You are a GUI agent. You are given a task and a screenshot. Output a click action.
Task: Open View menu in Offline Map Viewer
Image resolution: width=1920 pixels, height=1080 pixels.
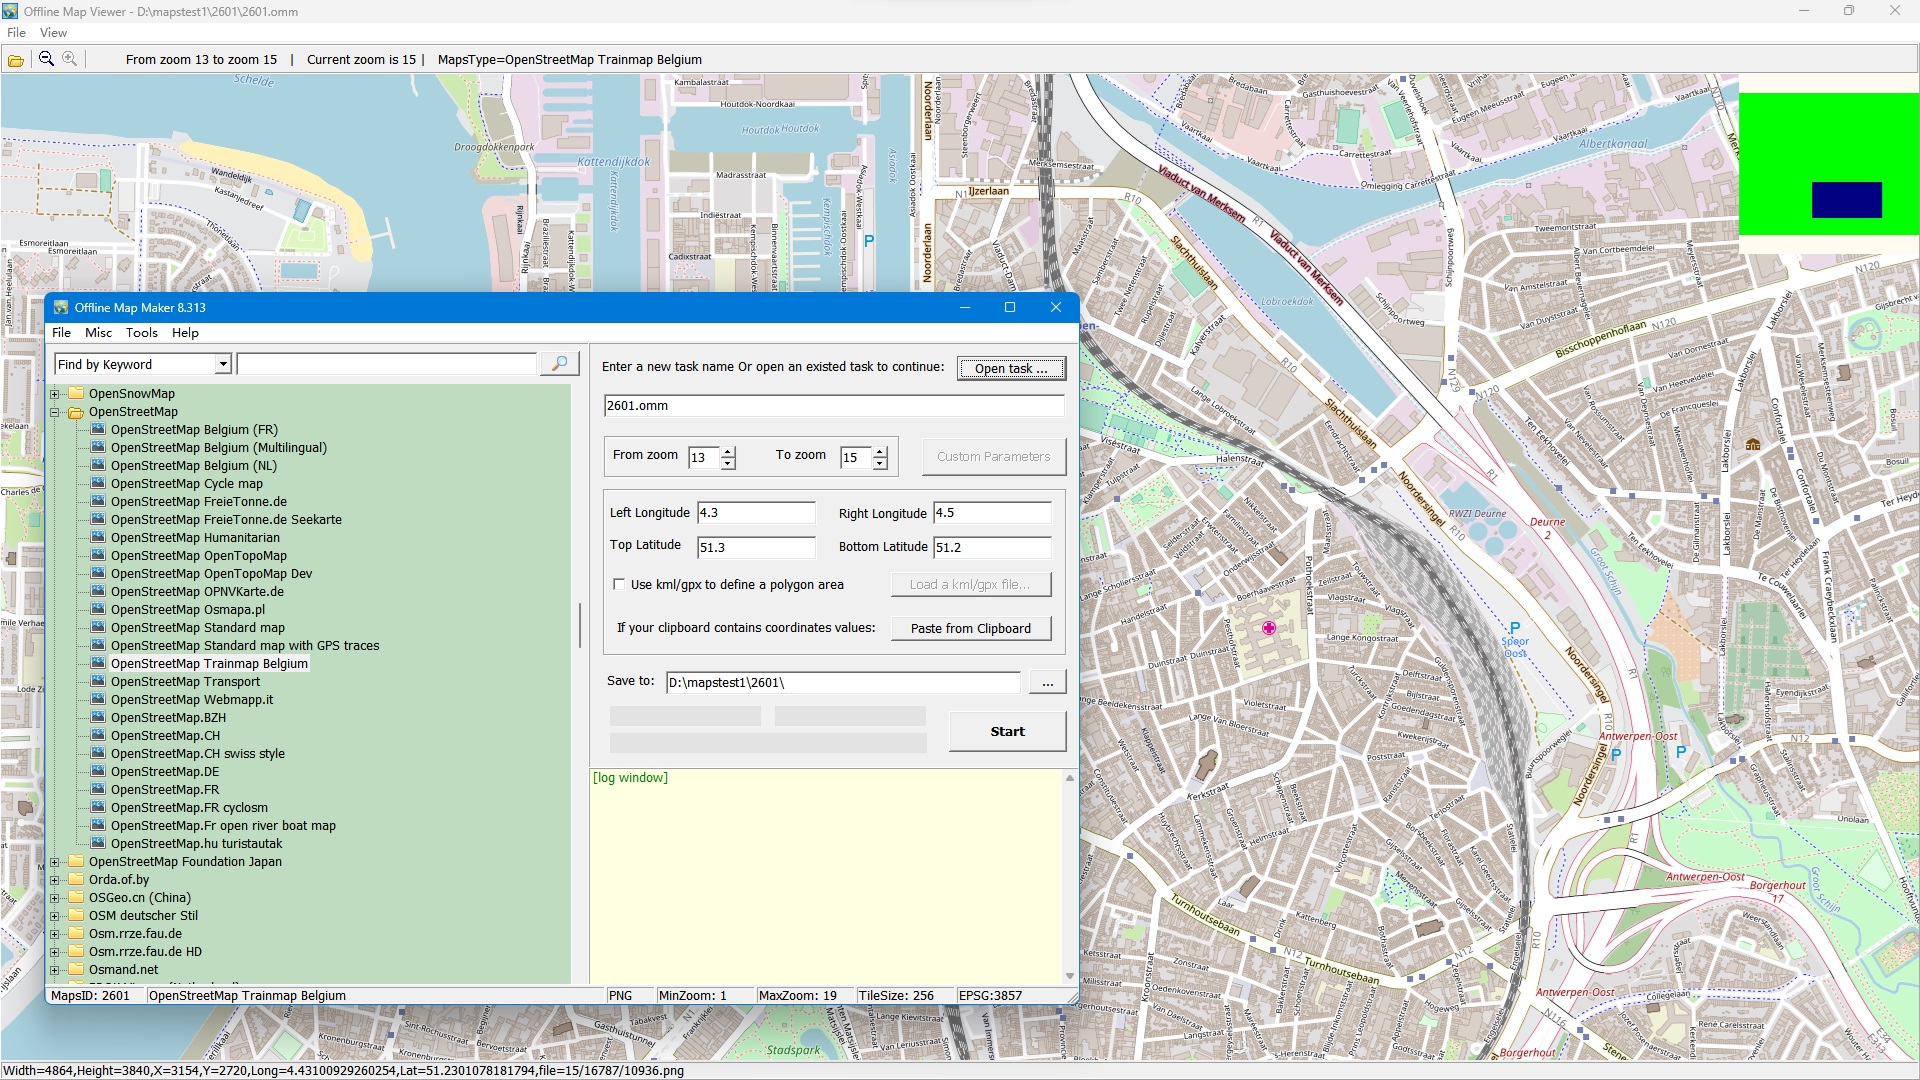tap(53, 33)
